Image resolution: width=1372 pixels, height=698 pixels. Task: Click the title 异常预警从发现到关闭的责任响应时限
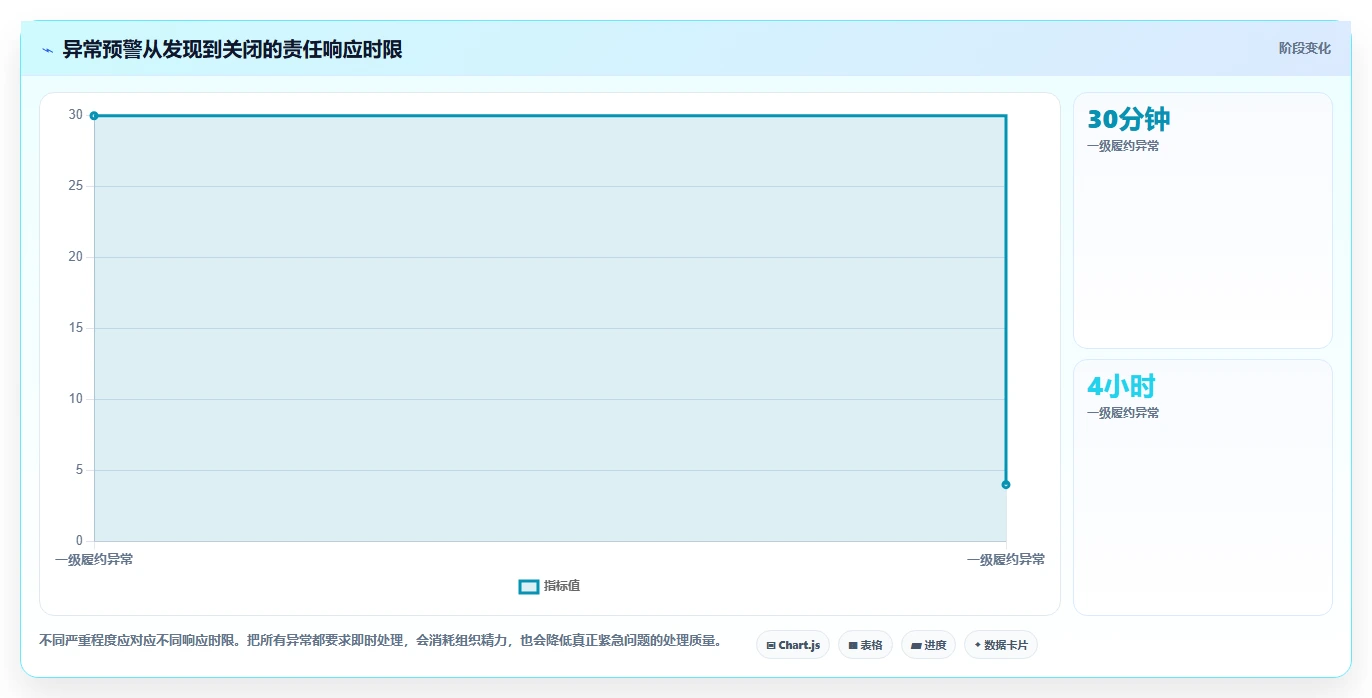point(232,49)
